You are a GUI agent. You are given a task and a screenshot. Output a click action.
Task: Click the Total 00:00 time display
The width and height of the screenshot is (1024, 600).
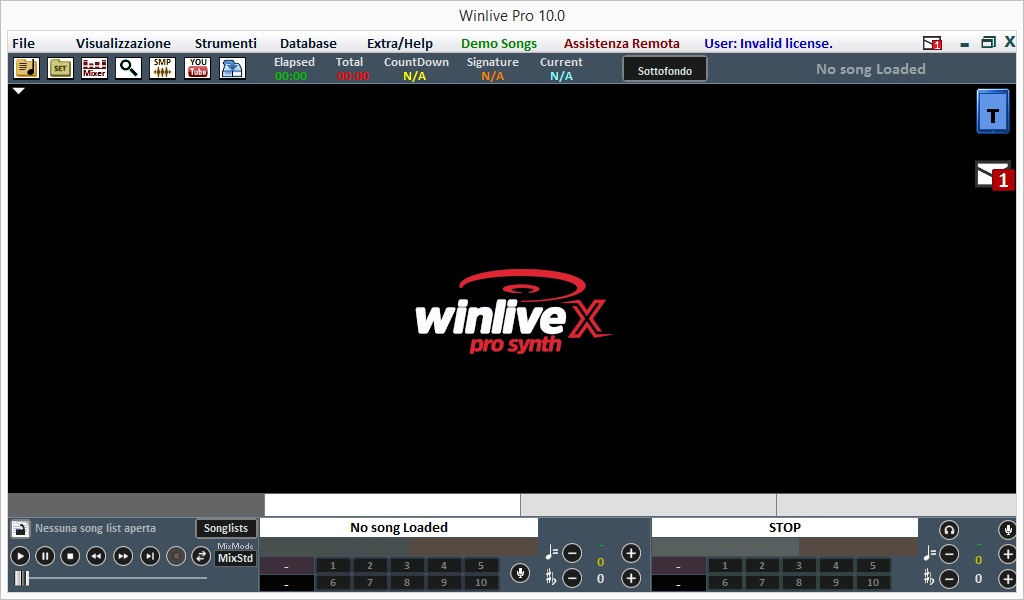click(x=353, y=76)
